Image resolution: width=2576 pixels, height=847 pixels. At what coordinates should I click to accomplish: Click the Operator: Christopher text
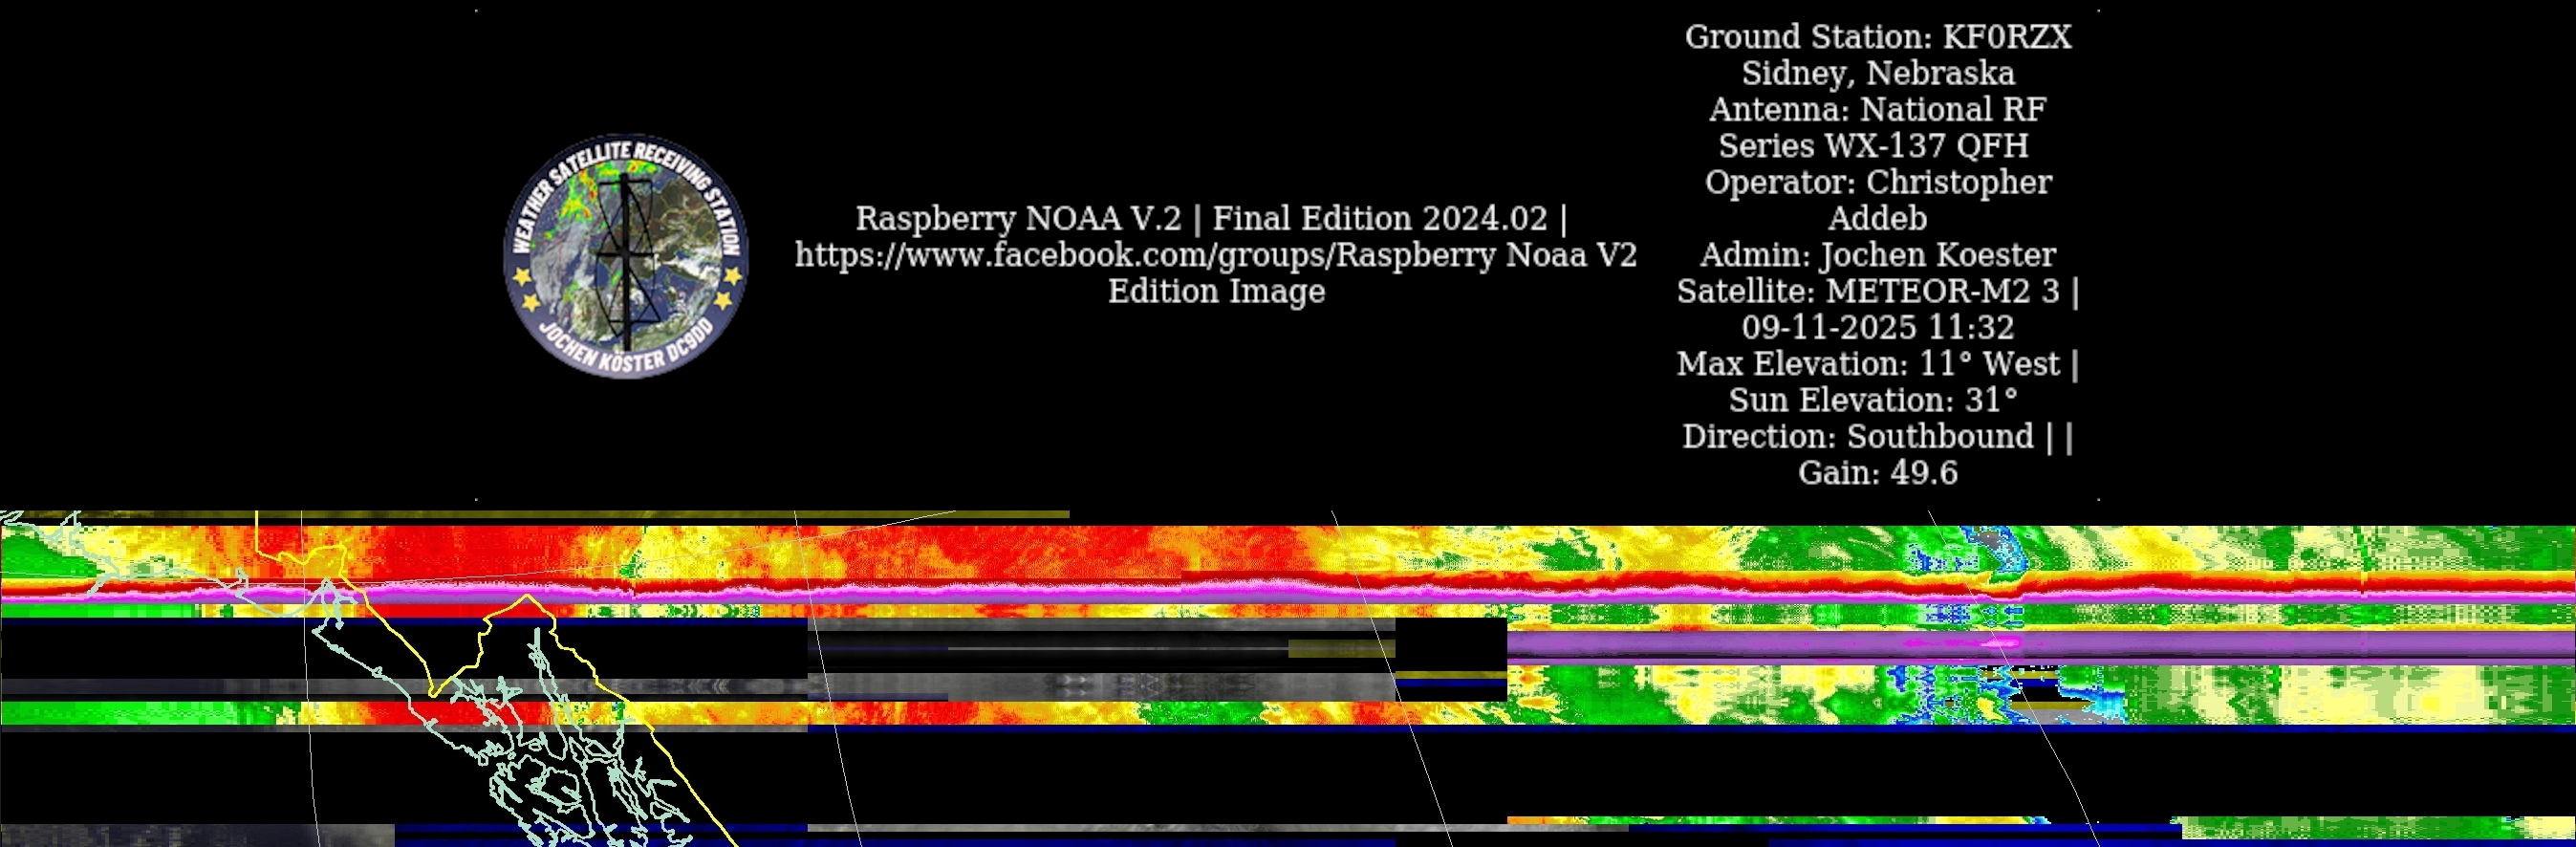[x=1877, y=182]
